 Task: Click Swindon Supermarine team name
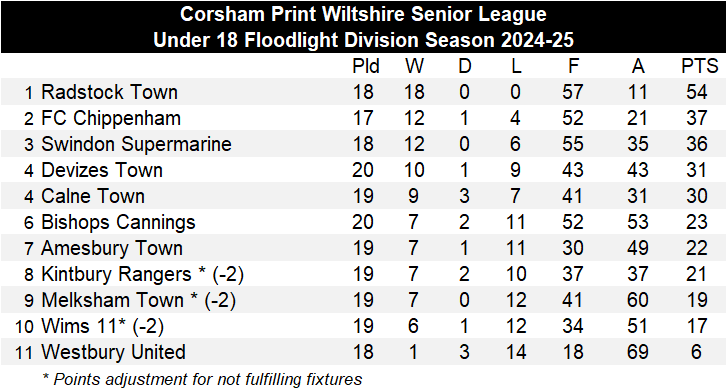[x=136, y=144]
